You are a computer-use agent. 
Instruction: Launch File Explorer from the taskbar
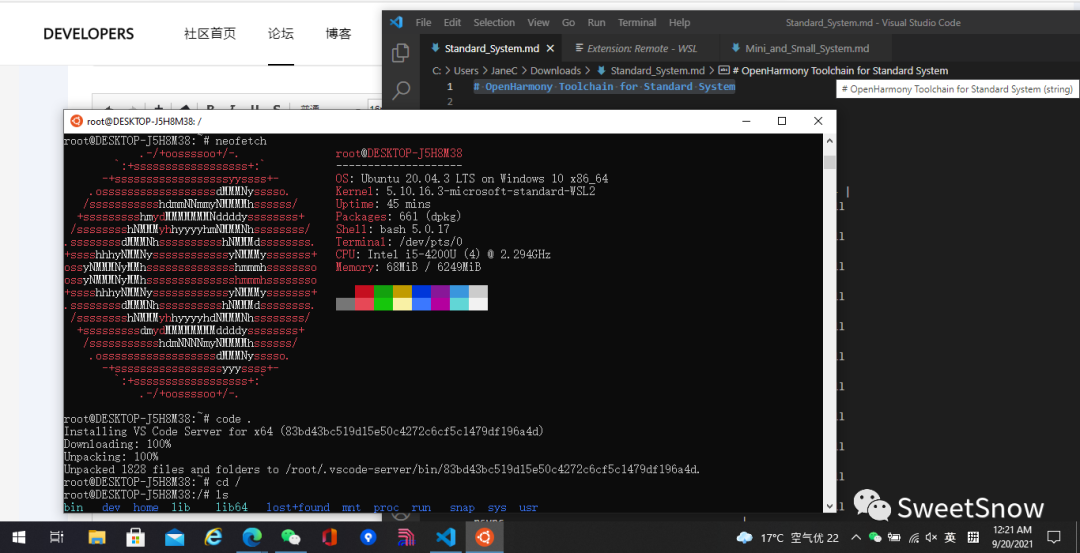tap(97, 537)
